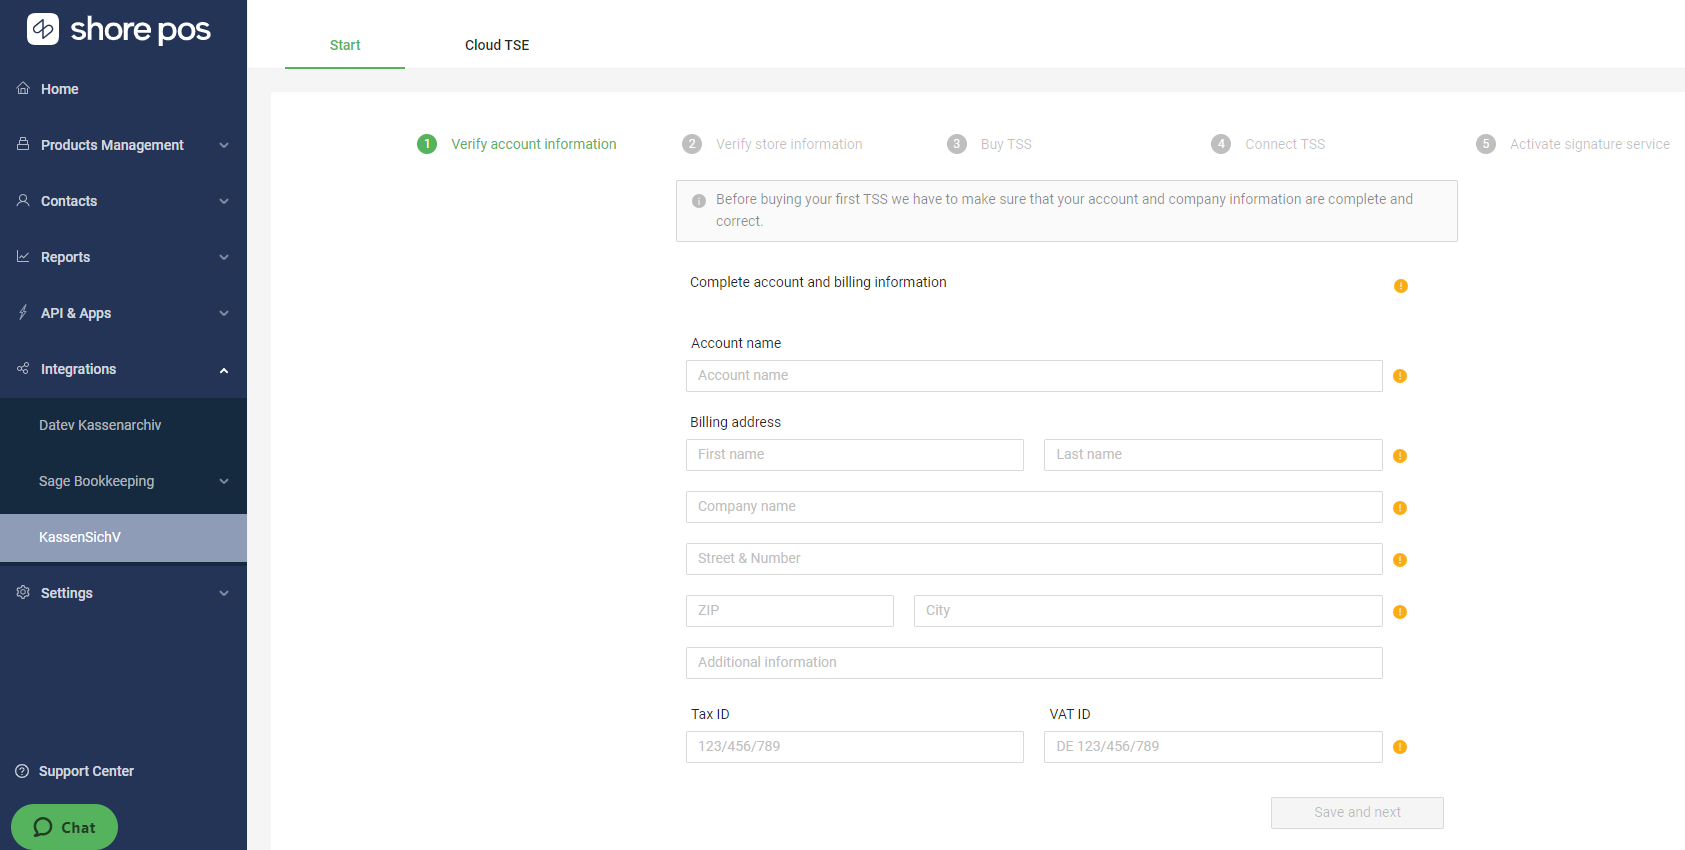Expand the Settings menu chevron
The image size is (1685, 850).
coord(224,593)
